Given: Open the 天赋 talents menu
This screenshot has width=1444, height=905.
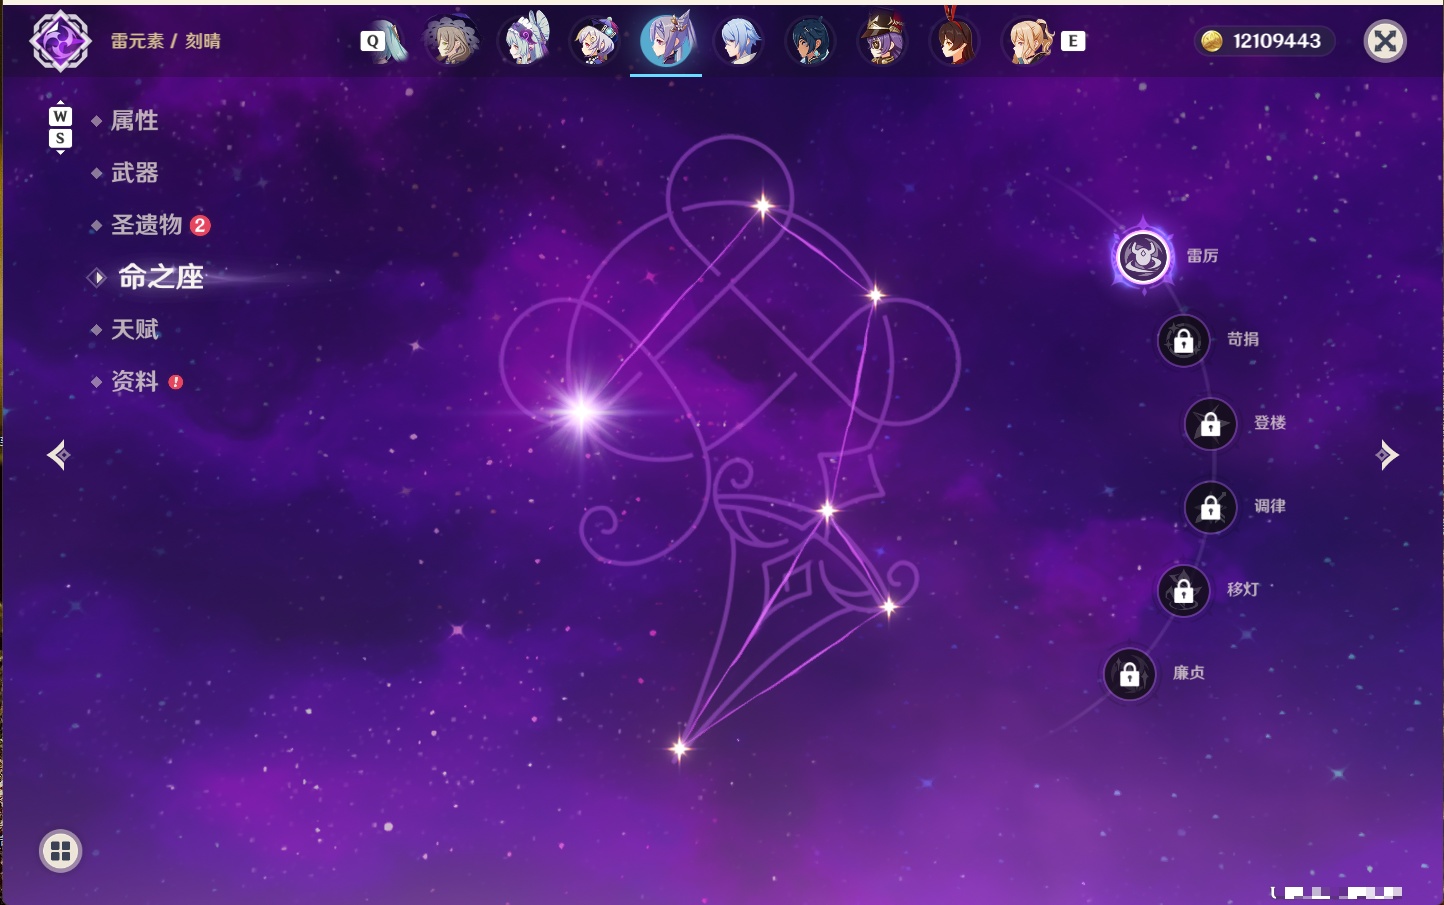Looking at the screenshot, I should (134, 329).
